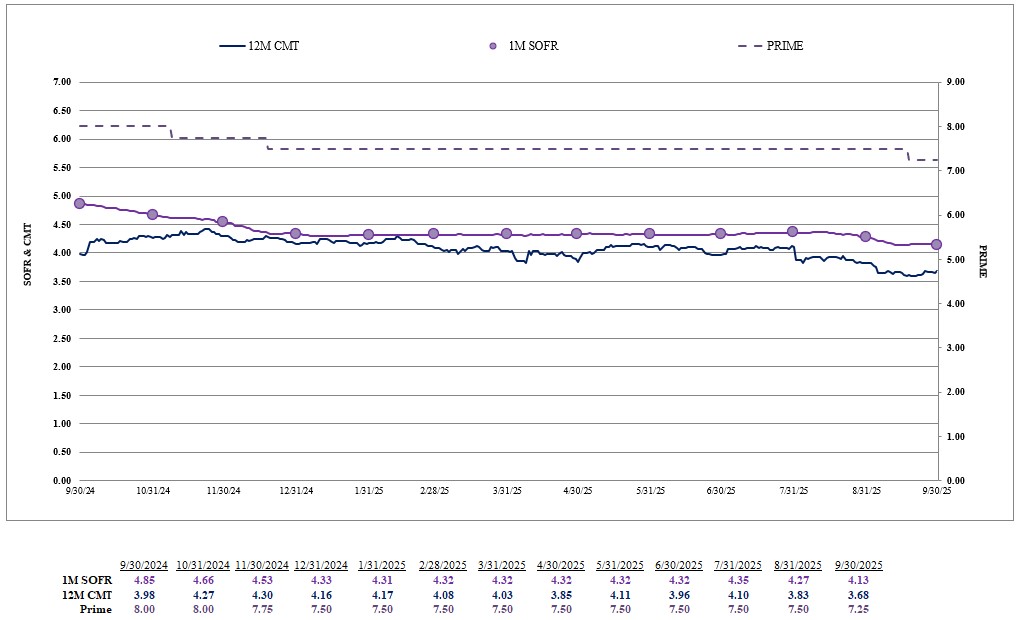The image size is (1018, 620).
Task: Click the 7.25 Prime value for 9/30/2025
Action: [x=855, y=609]
